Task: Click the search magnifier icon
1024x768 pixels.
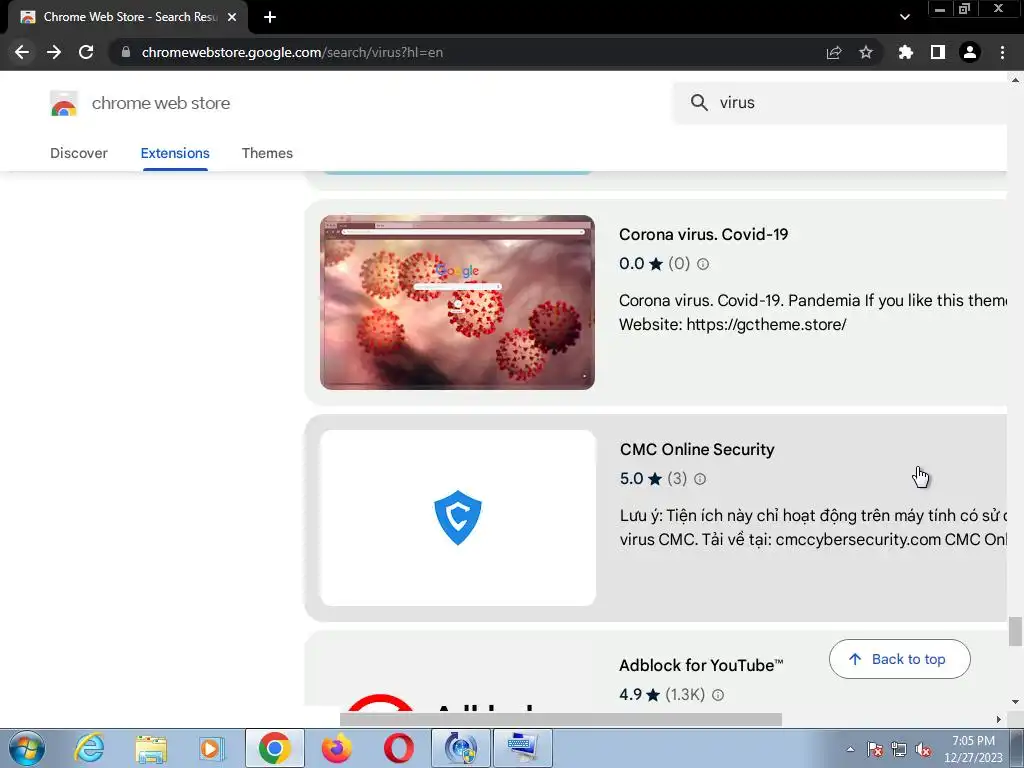Action: 699,103
